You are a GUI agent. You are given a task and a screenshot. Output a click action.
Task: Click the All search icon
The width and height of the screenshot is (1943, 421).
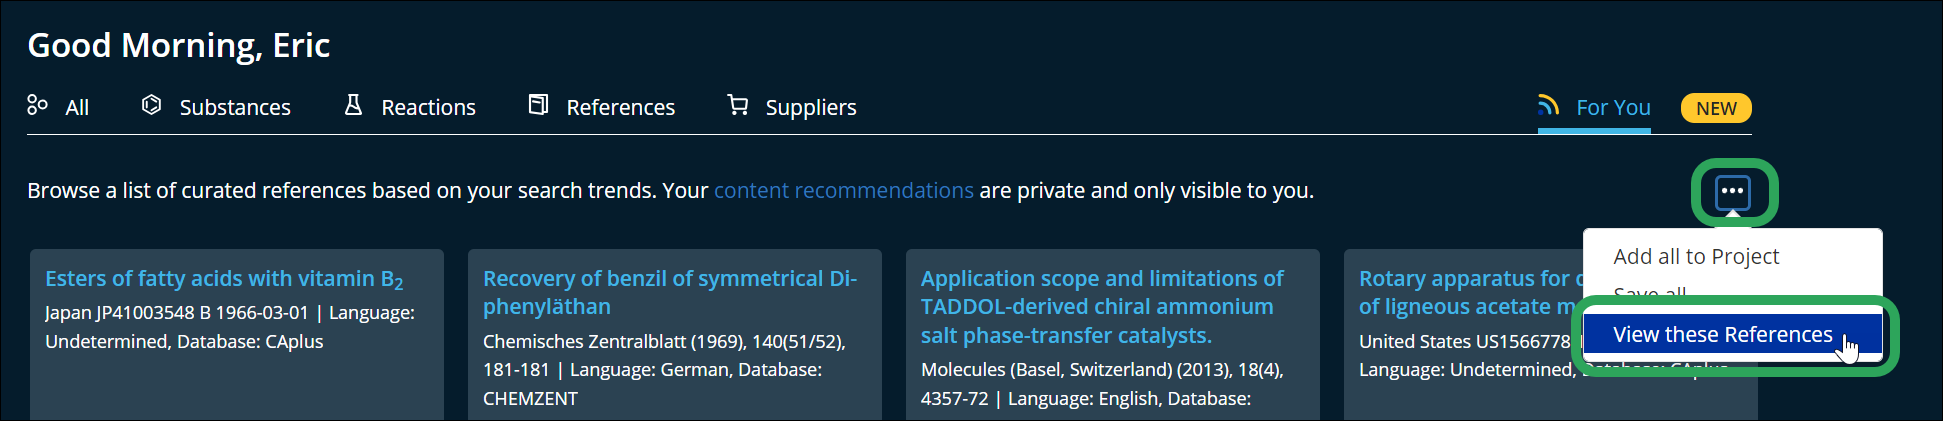37,105
